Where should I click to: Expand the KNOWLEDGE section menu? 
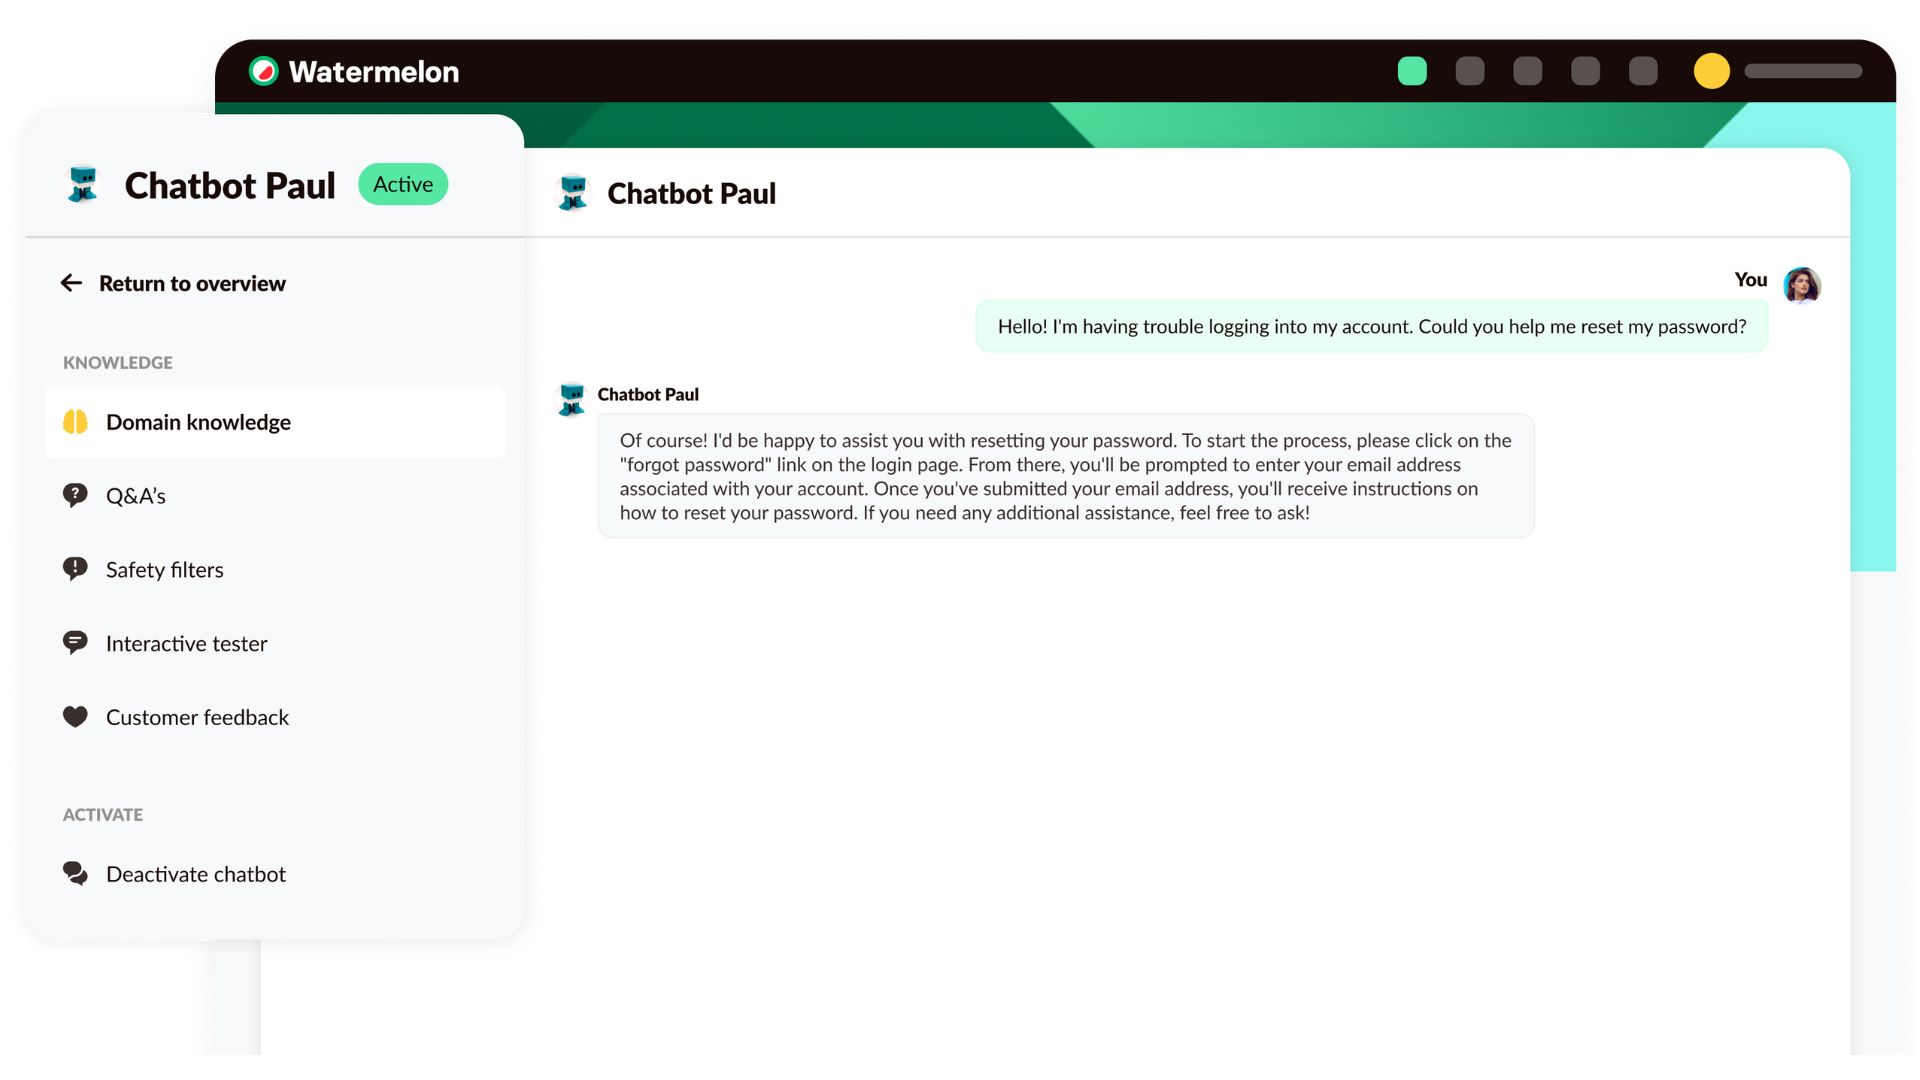(x=117, y=361)
